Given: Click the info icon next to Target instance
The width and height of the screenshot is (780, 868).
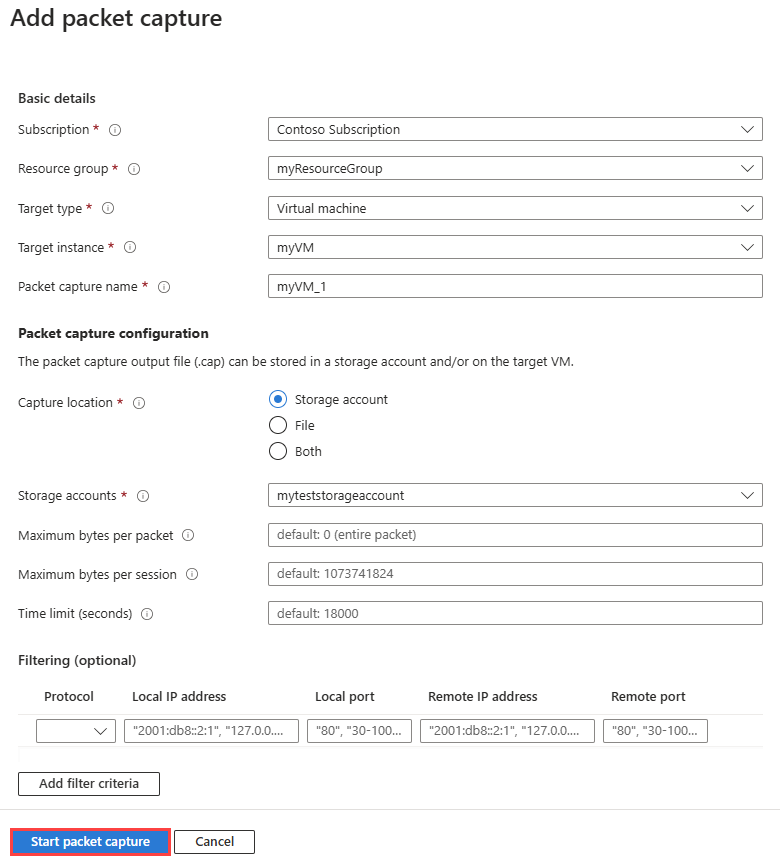Looking at the screenshot, I should (x=130, y=247).
